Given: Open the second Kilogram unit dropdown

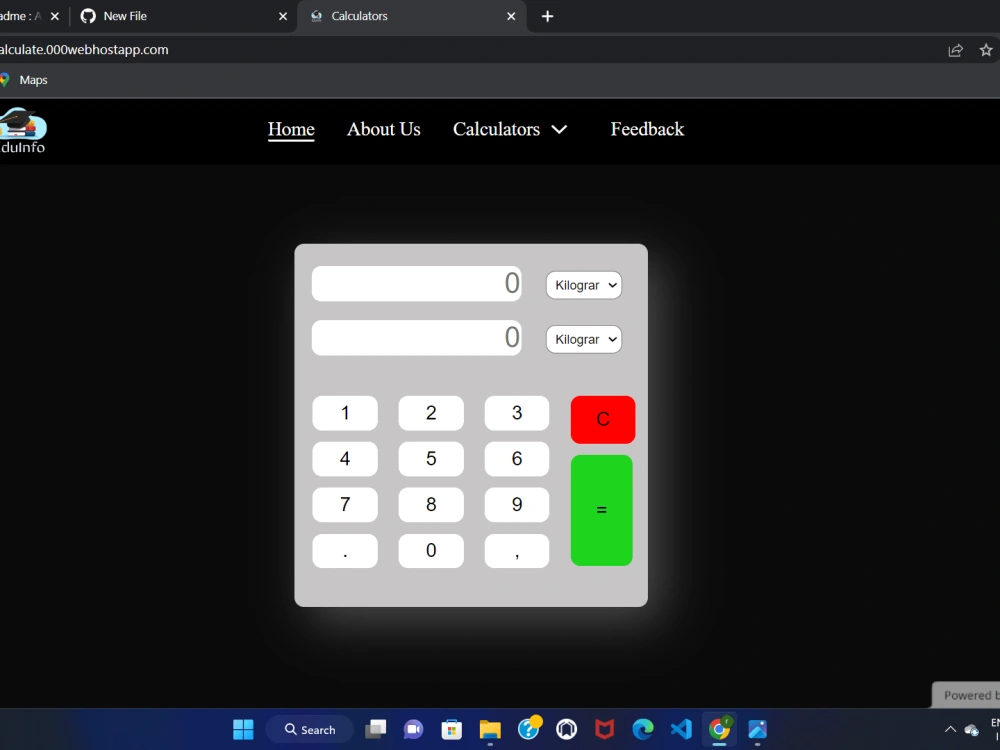Looking at the screenshot, I should [584, 339].
